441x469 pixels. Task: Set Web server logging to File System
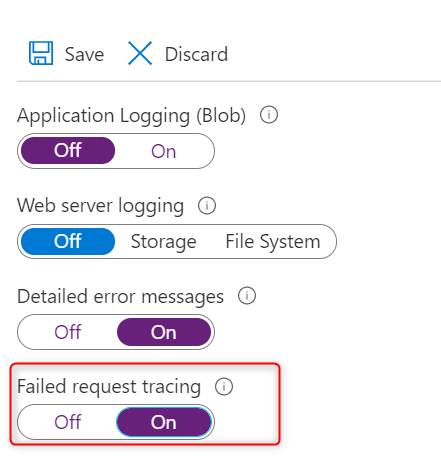click(273, 241)
